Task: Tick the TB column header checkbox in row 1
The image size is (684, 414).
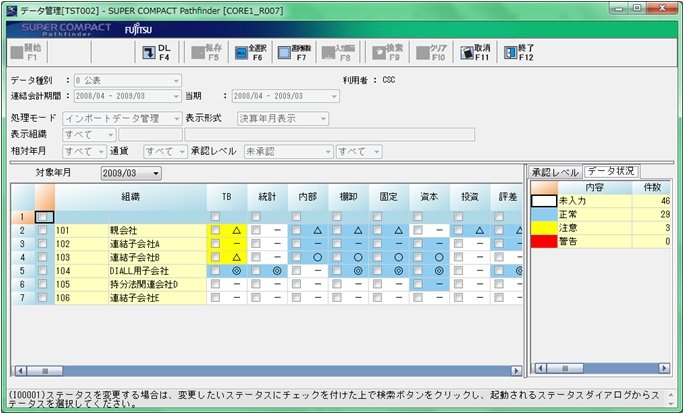Action: [x=215, y=217]
